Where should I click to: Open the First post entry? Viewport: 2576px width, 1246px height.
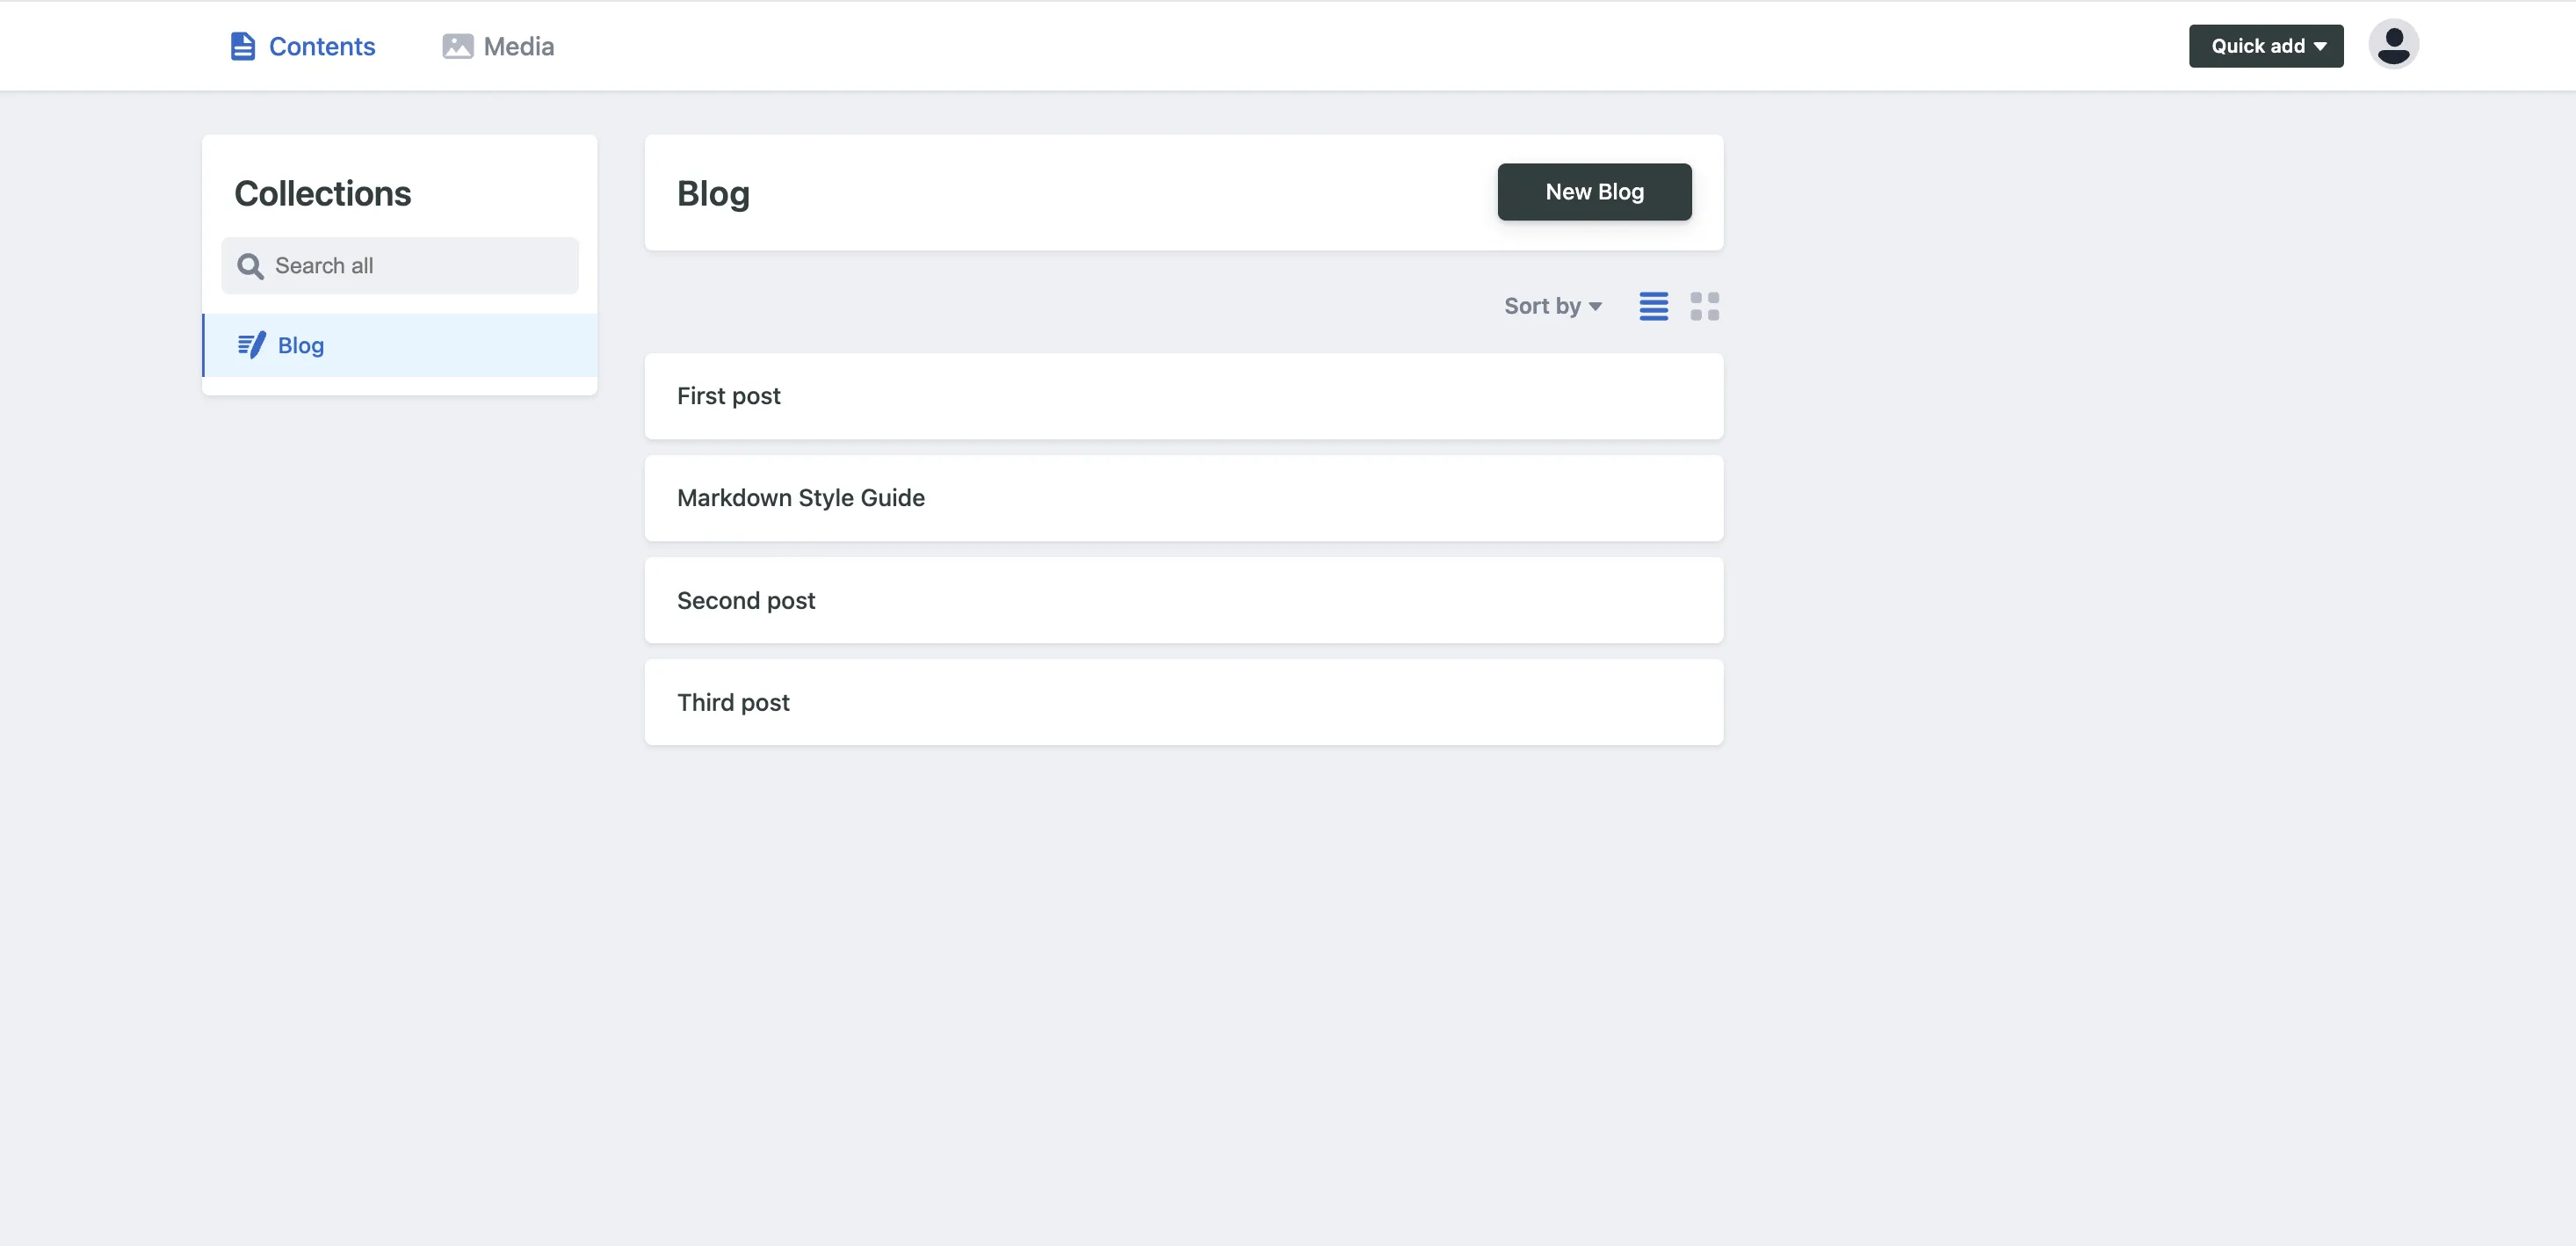coord(1184,396)
